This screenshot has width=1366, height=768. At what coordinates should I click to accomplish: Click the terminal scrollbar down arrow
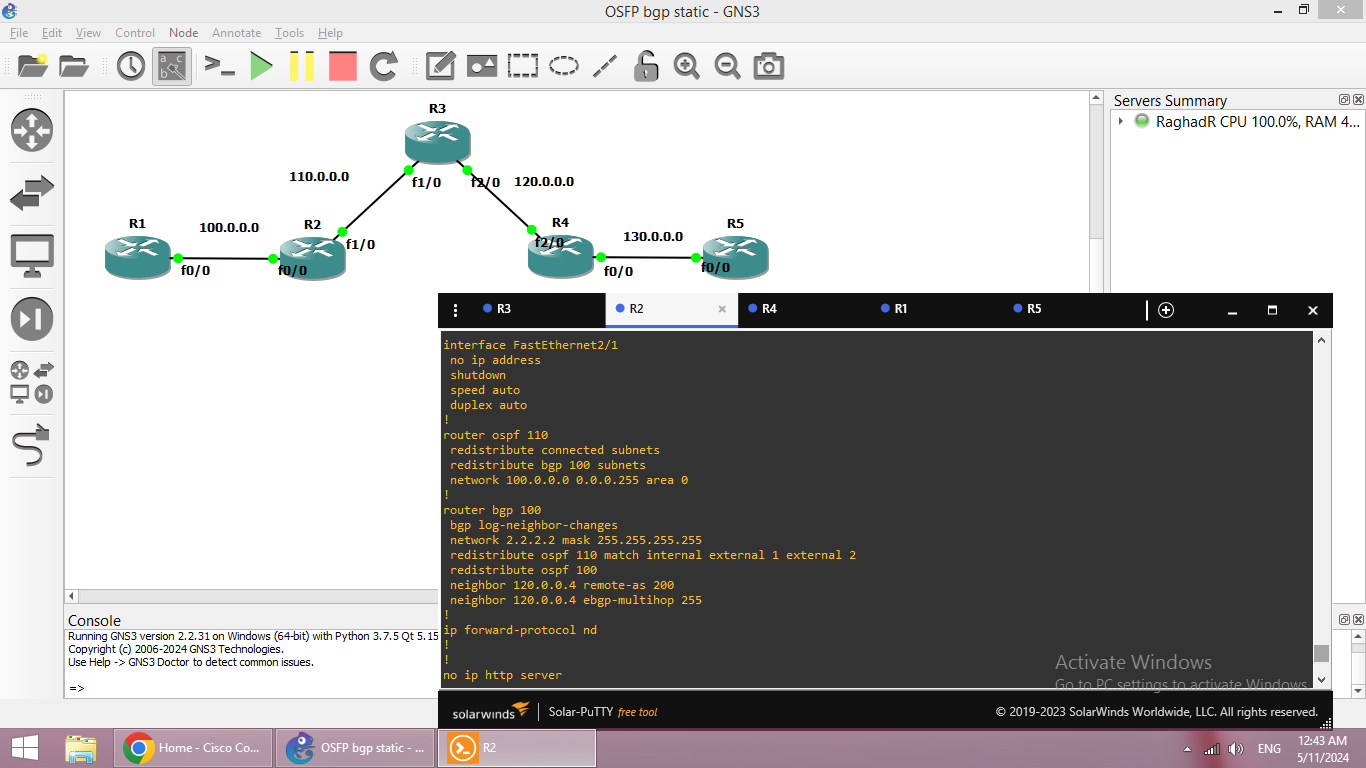pos(1322,679)
